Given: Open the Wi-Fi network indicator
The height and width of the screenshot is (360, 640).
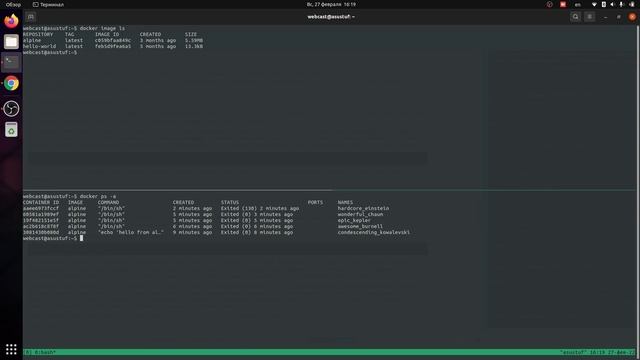Looking at the screenshot, I should tap(594, 4).
